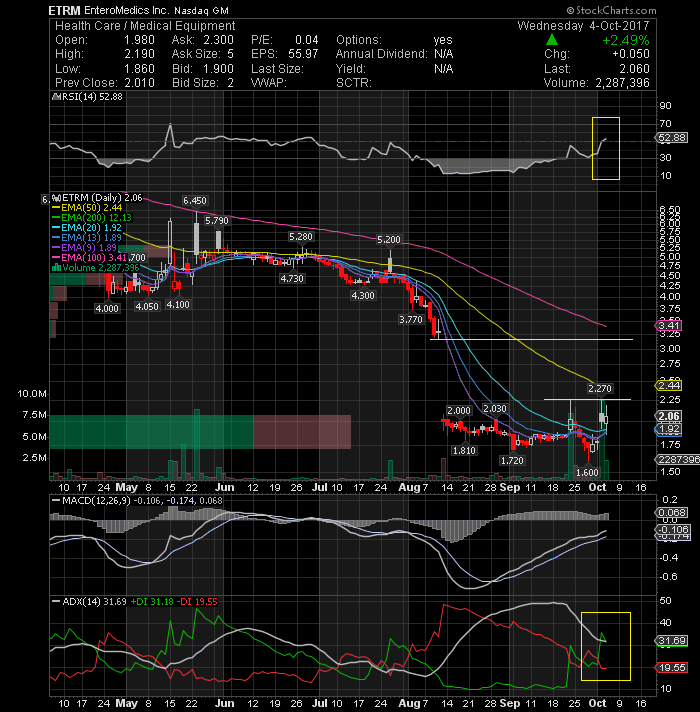
Task: Click the Prev Close value 2.010
Action: point(139,83)
